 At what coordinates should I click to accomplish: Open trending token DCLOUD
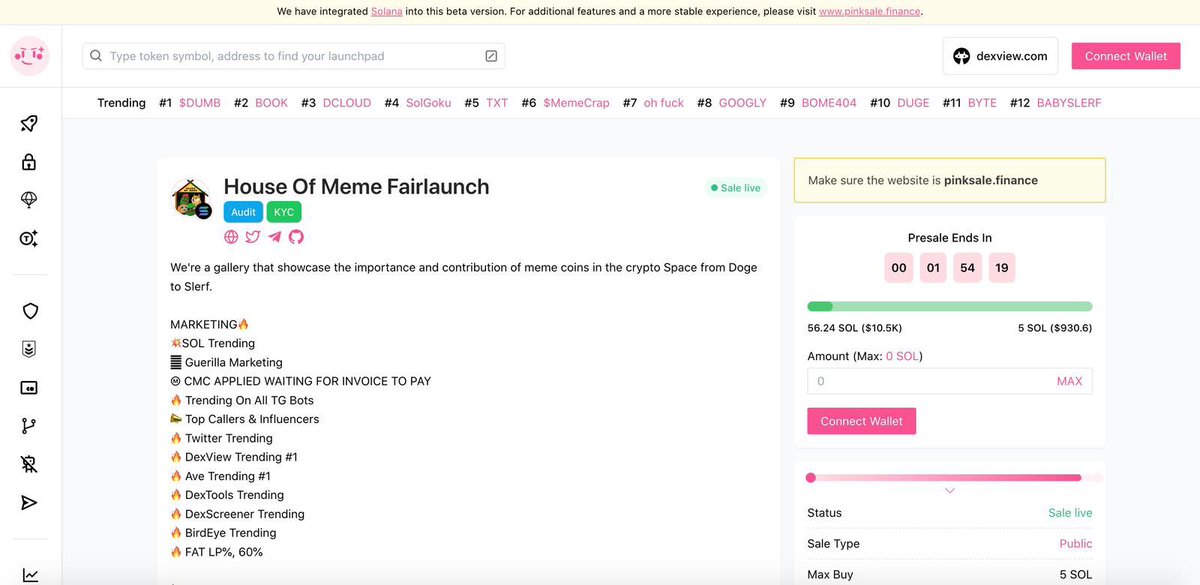346,103
